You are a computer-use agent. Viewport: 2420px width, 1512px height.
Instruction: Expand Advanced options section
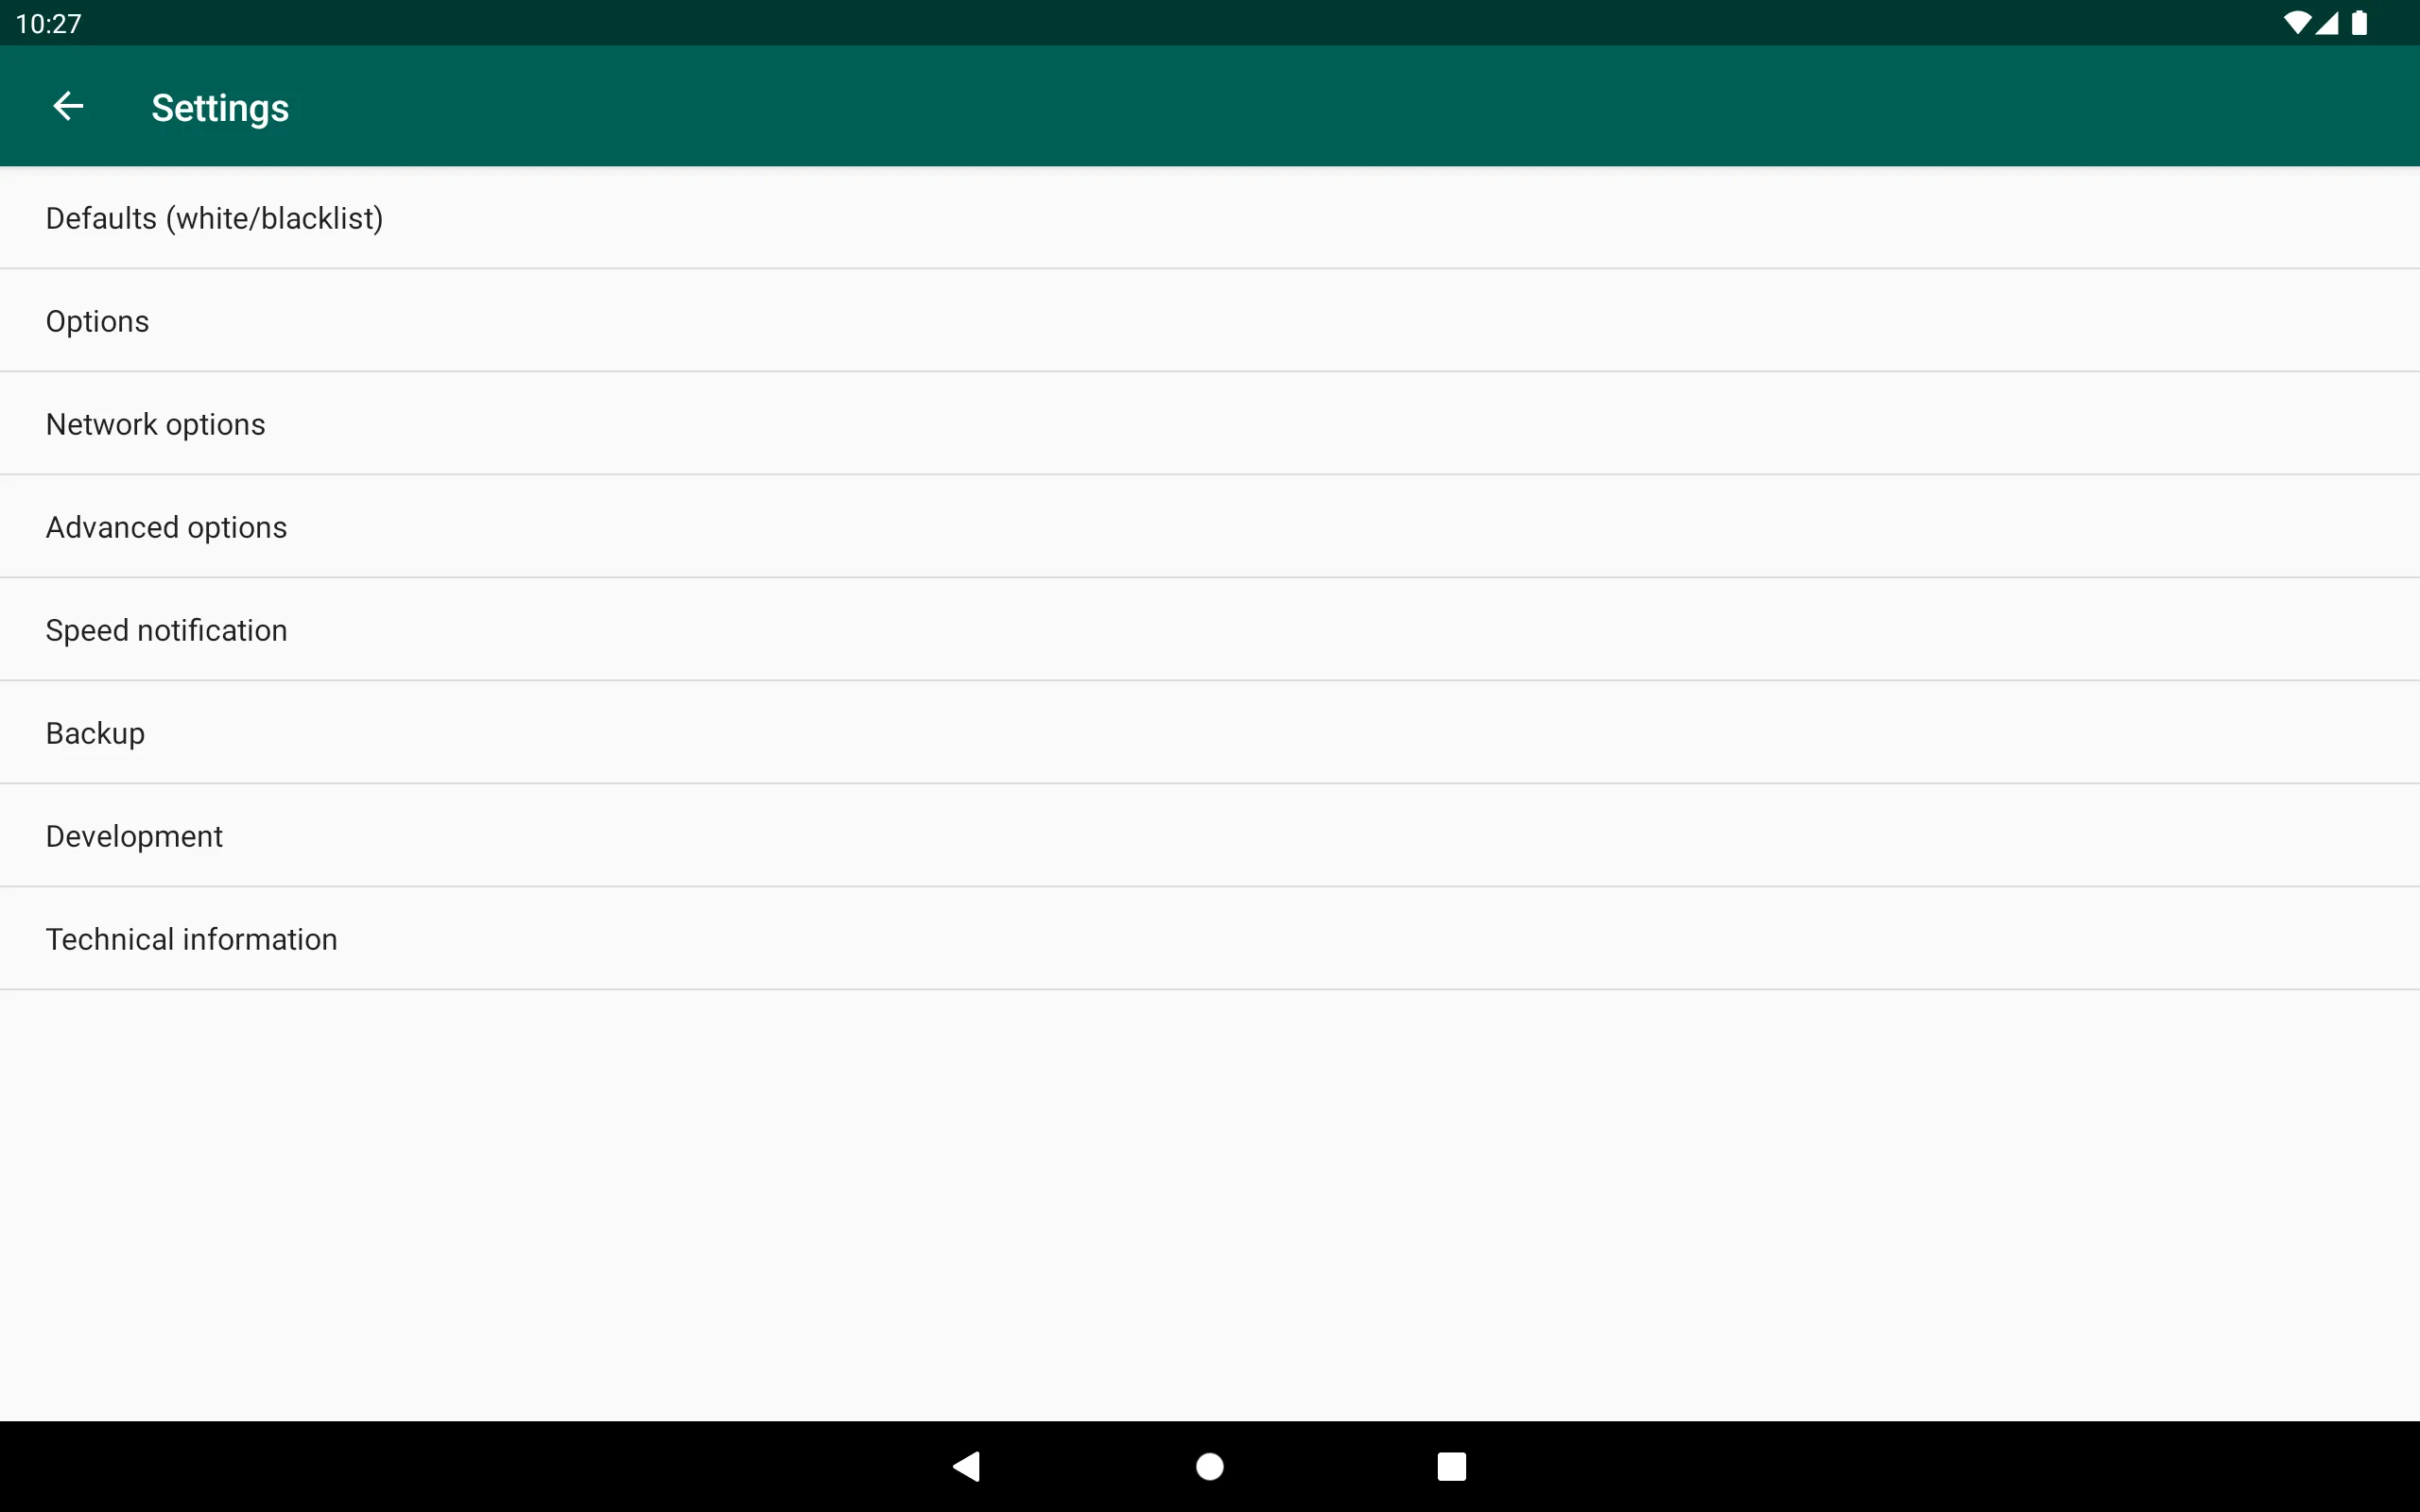(x=165, y=526)
